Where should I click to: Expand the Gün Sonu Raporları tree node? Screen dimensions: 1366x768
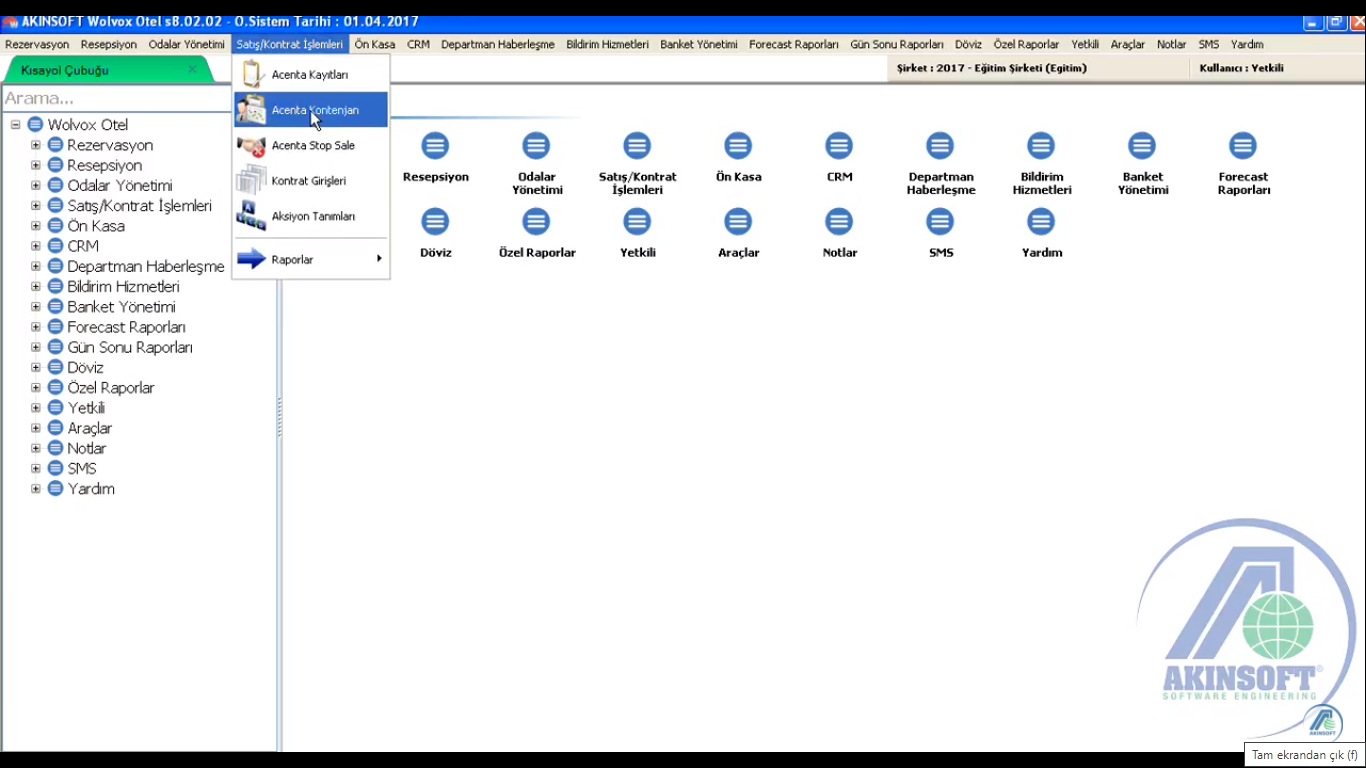click(36, 347)
